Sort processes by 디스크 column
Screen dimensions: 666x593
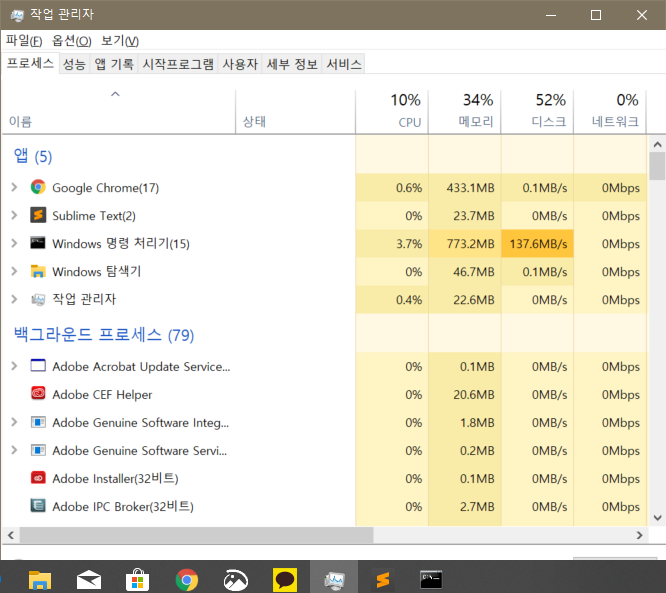[537, 113]
